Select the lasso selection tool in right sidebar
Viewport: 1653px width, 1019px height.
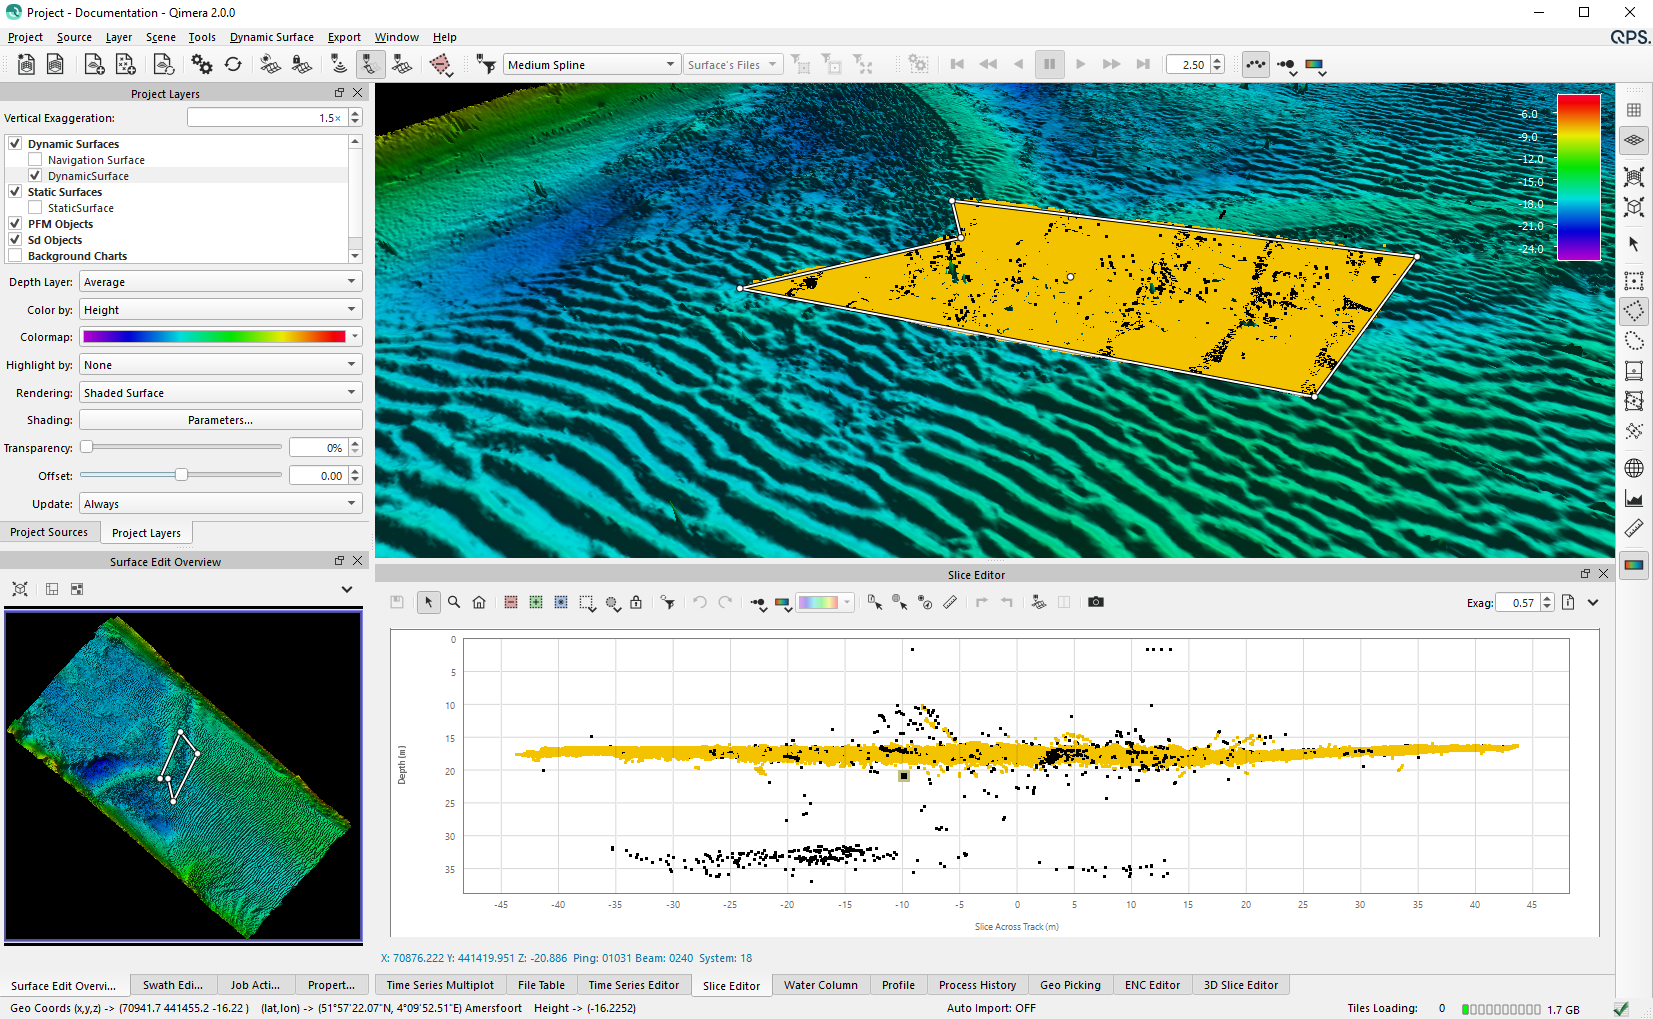[1634, 341]
